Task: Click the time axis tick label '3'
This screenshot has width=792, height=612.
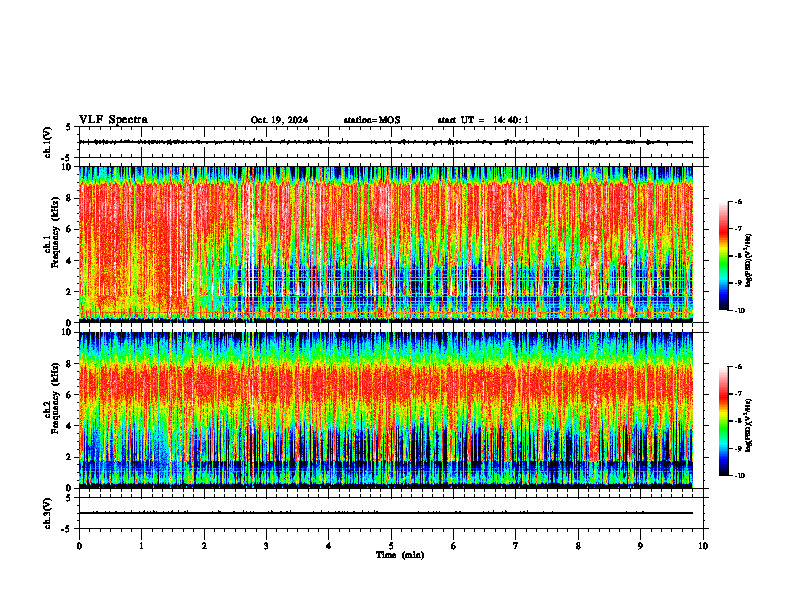Action: [266, 546]
